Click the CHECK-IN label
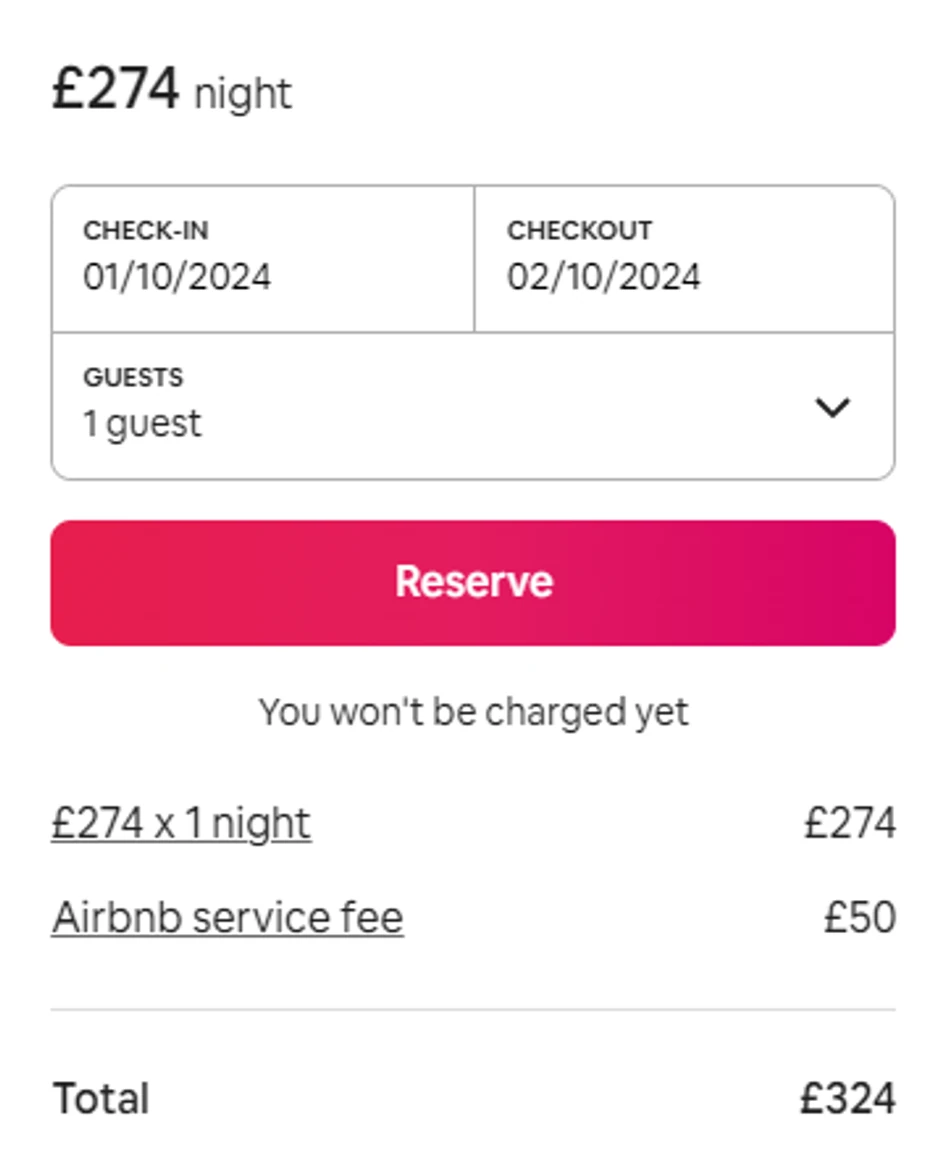 [x=146, y=230]
